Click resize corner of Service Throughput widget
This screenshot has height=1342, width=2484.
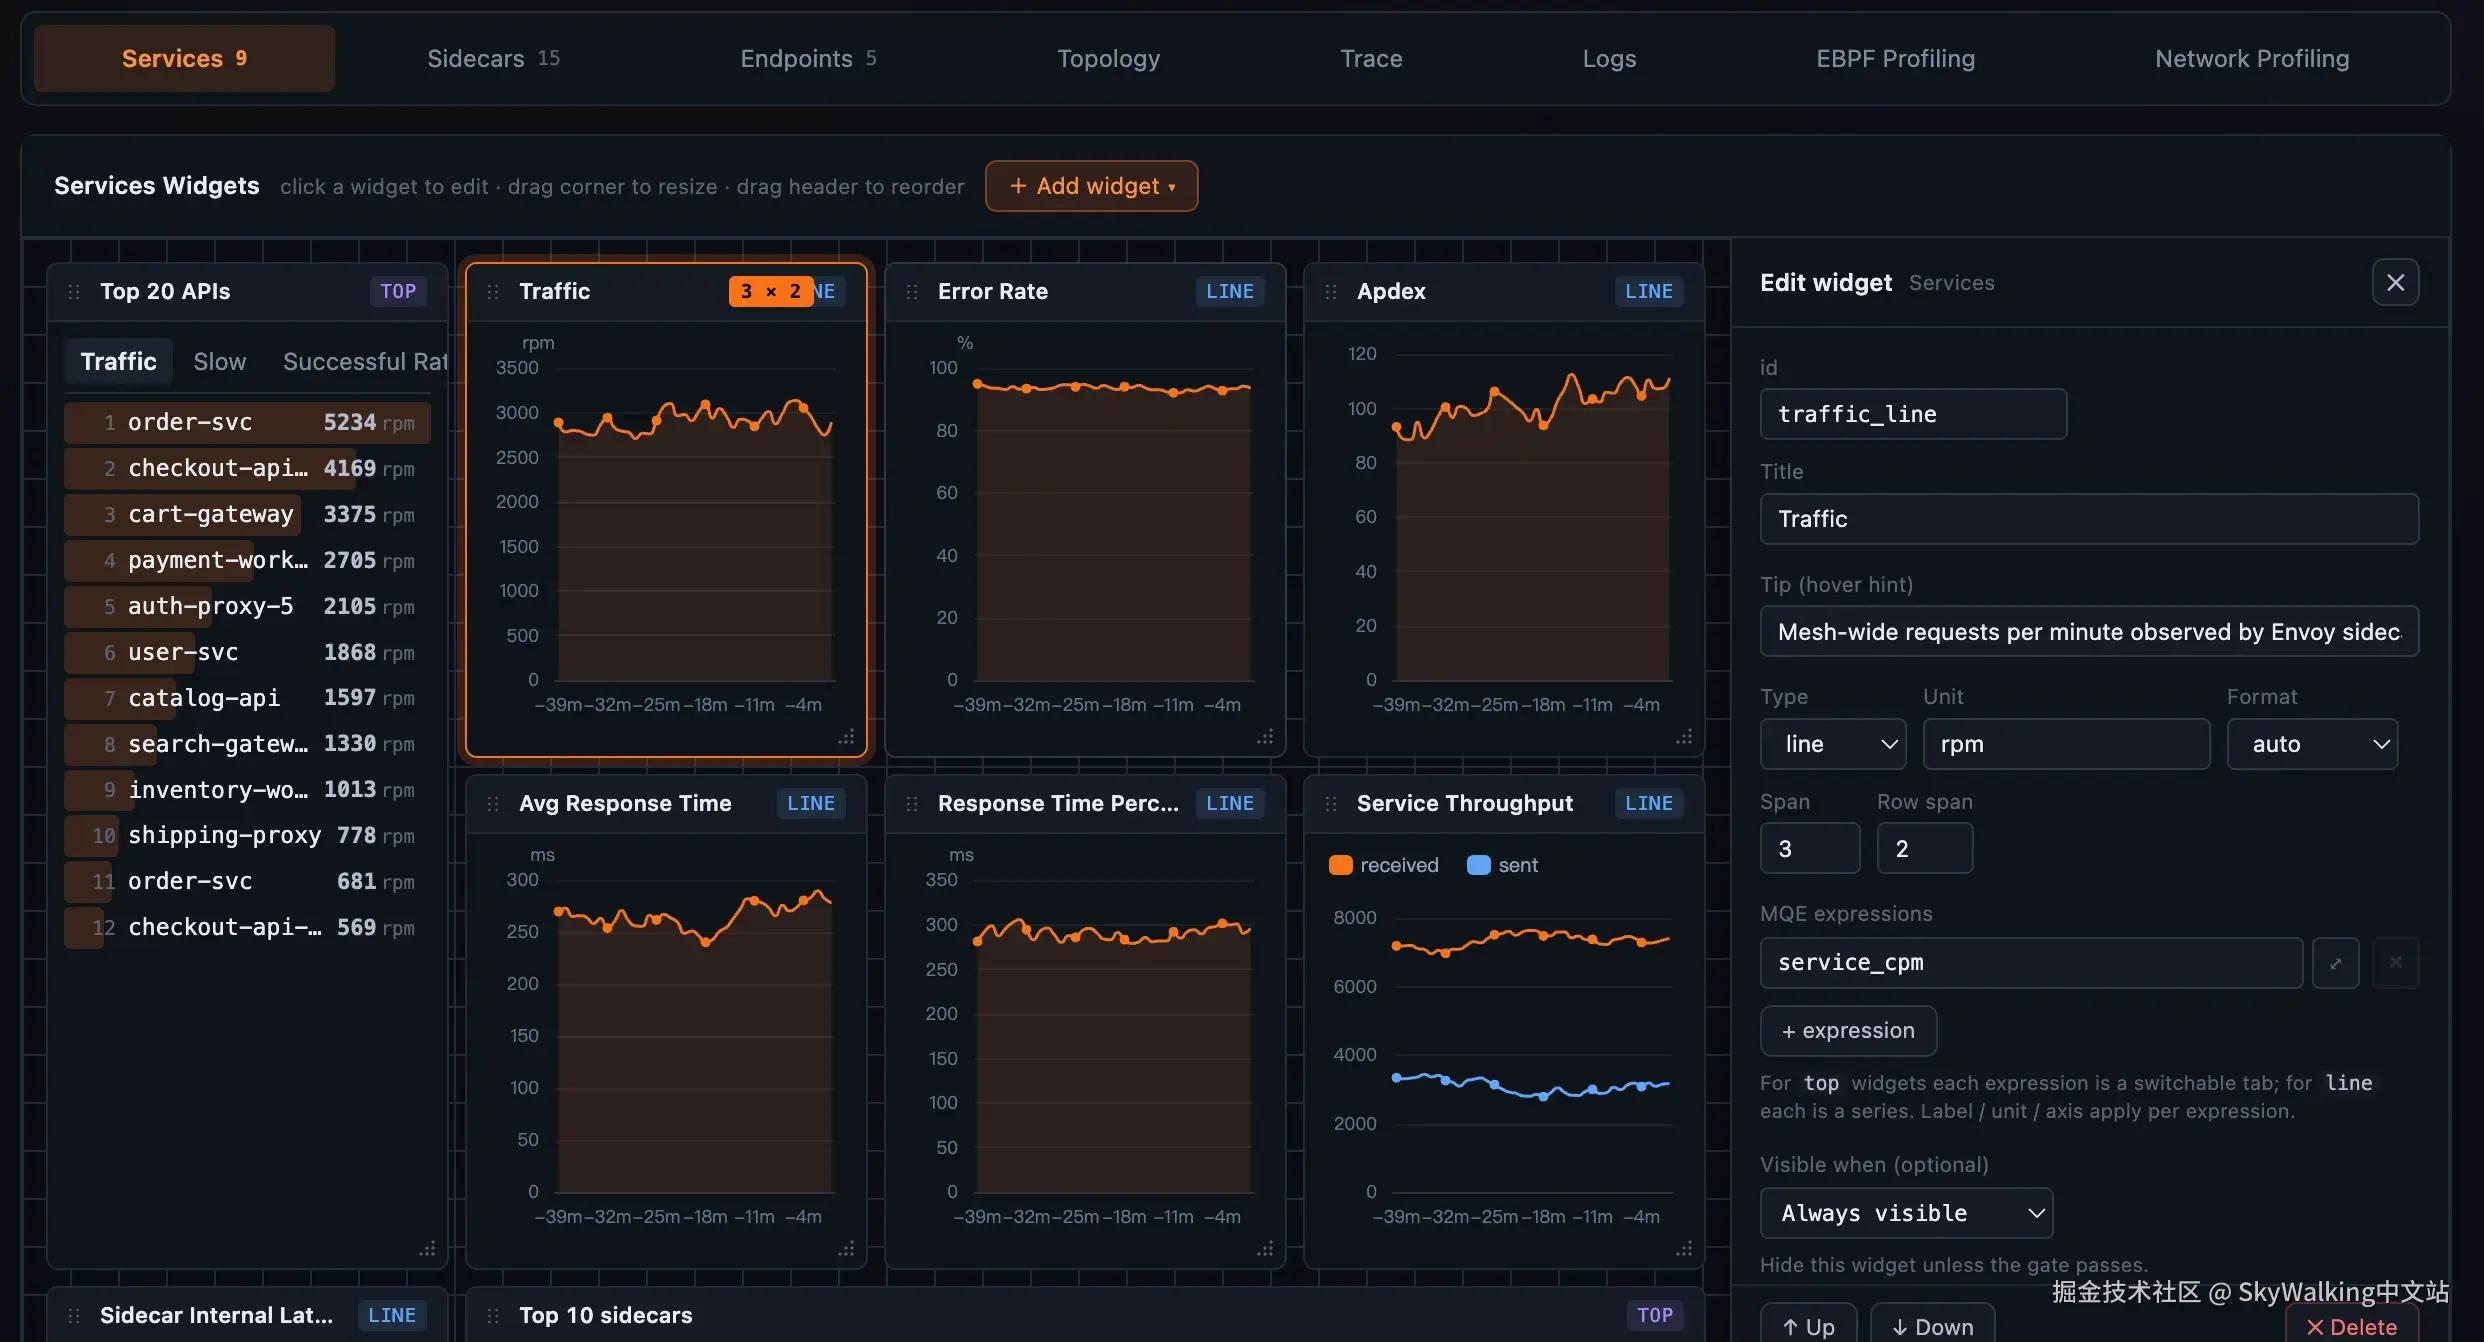pyautogui.click(x=1685, y=1249)
